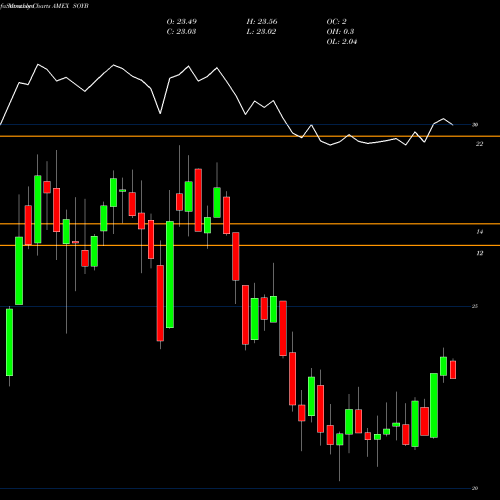
Task: Click the 30 indicator axis label
Action: pos(475,125)
